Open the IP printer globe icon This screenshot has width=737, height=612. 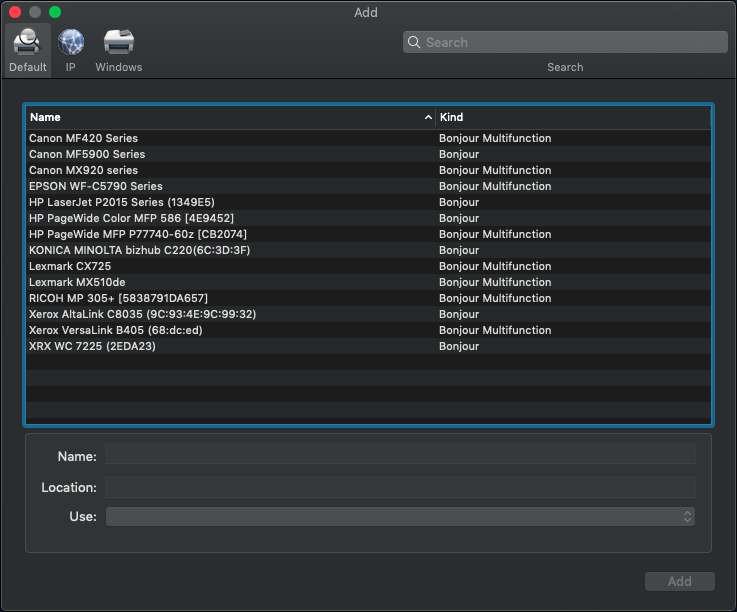(x=71, y=42)
